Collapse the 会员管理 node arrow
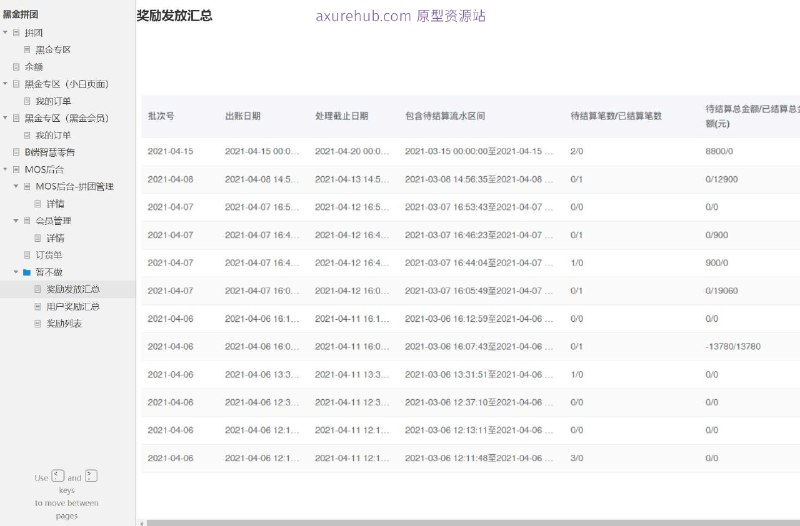The height and width of the screenshot is (526, 800). pyautogui.click(x=16, y=220)
